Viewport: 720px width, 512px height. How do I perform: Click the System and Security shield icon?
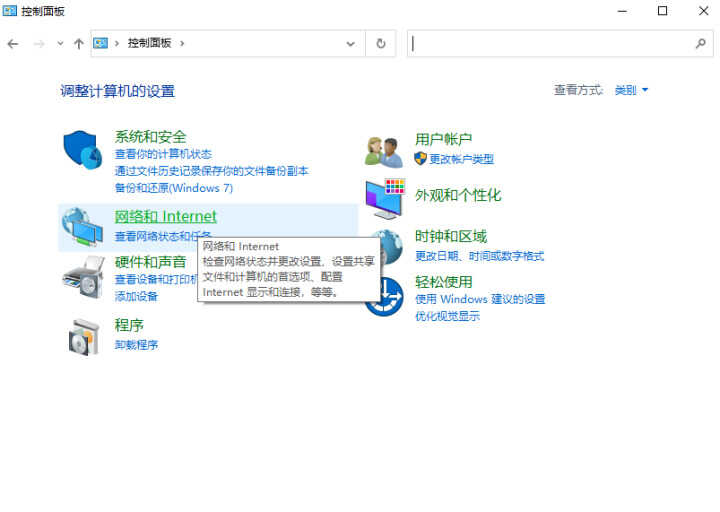(x=83, y=150)
